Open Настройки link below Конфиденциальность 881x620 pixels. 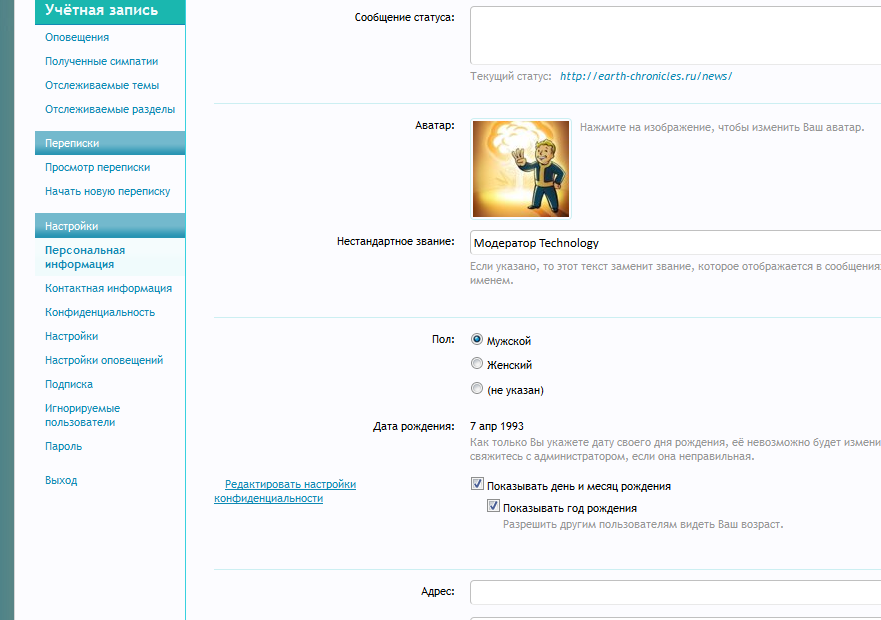71,336
